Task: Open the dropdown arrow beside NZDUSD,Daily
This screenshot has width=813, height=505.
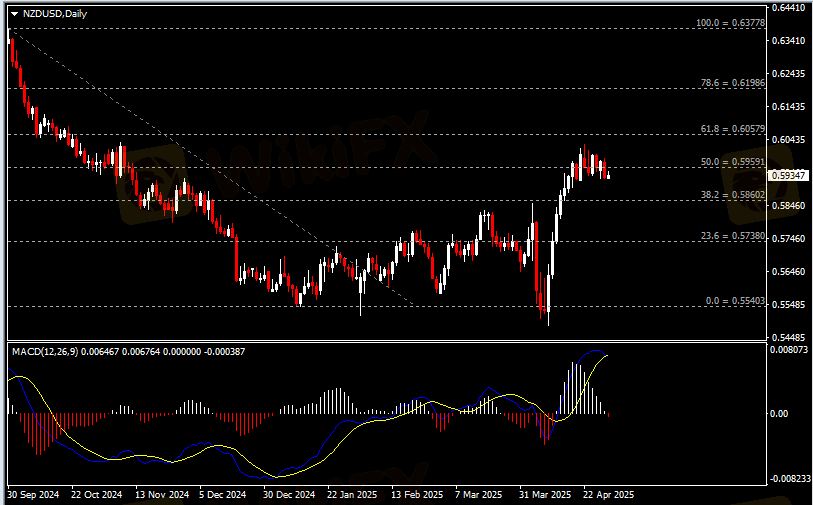Action: [14, 11]
